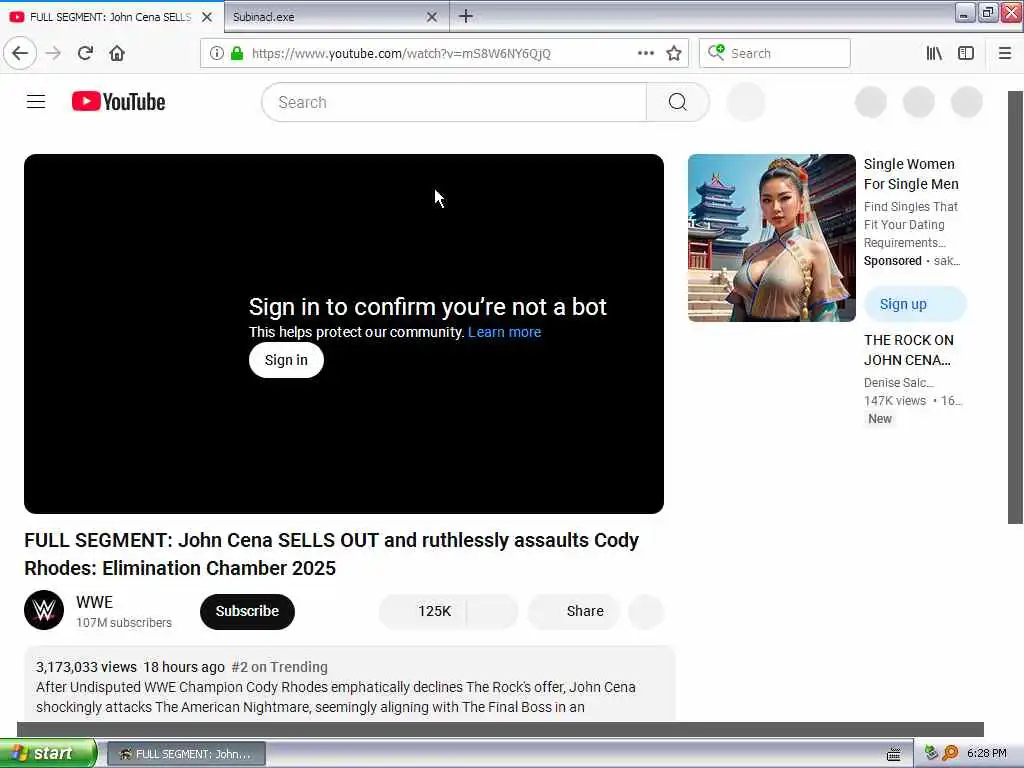Click the YouTube search input field
The image size is (1024, 768).
pyautogui.click(x=454, y=102)
